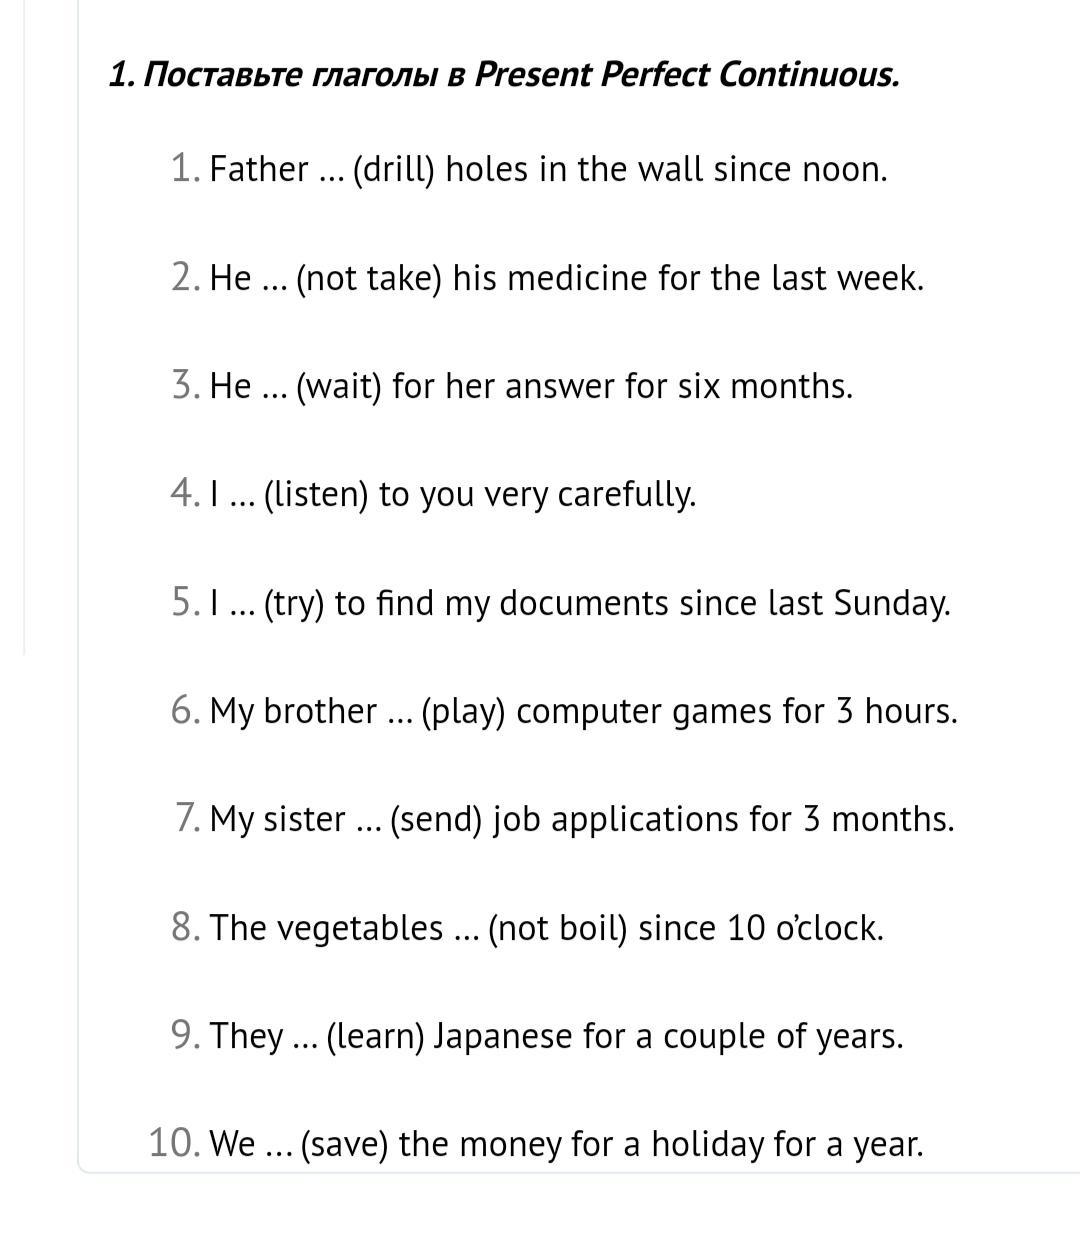This screenshot has width=1080, height=1240.
Task: Click the word (send) in sentence seven
Action: [x=437, y=820]
